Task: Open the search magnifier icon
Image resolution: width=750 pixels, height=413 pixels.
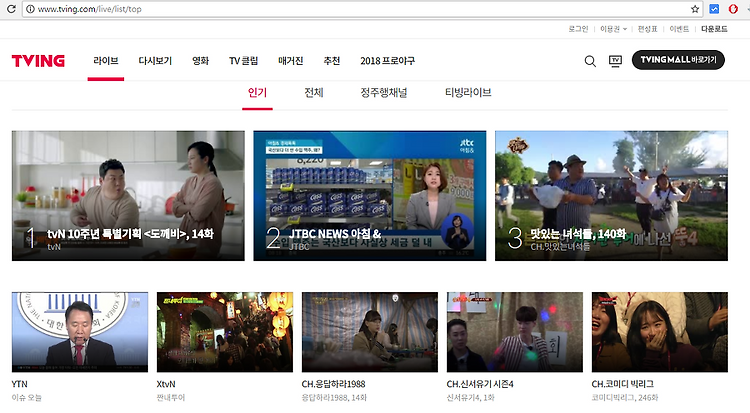Action: point(590,61)
